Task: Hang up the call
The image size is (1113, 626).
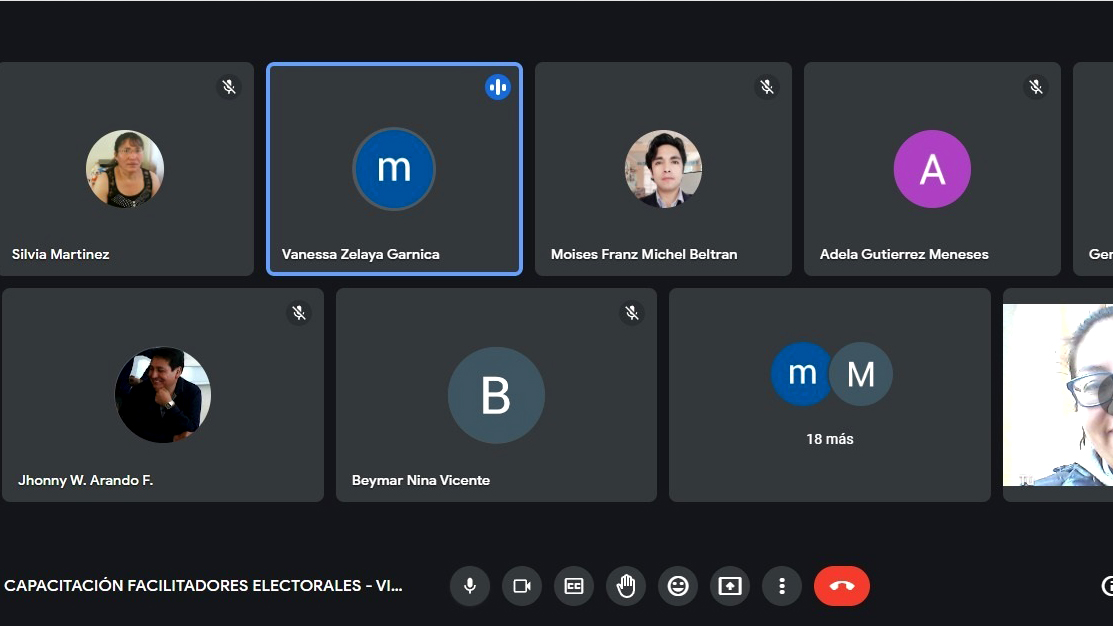Action: (841, 586)
